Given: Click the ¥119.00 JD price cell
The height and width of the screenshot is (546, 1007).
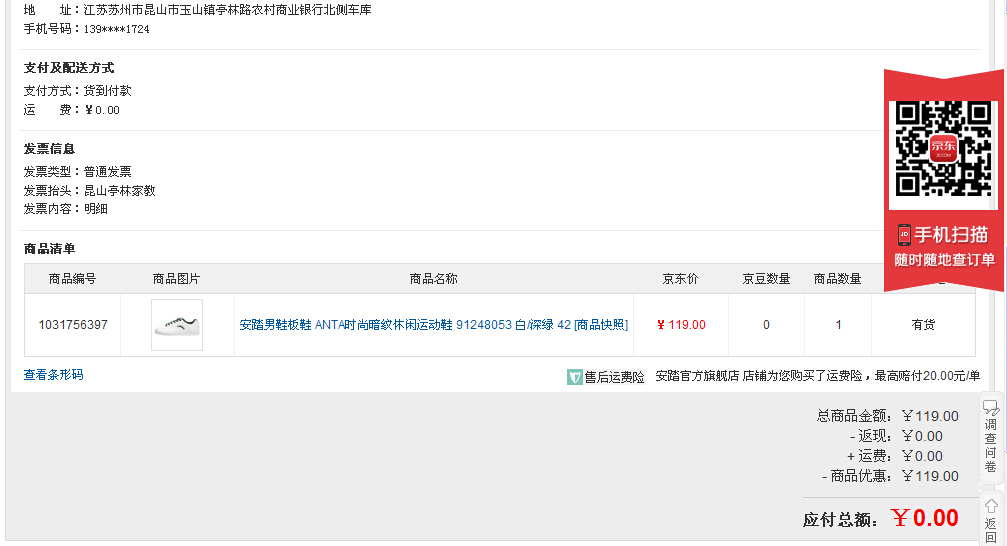Looking at the screenshot, I should coord(681,325).
